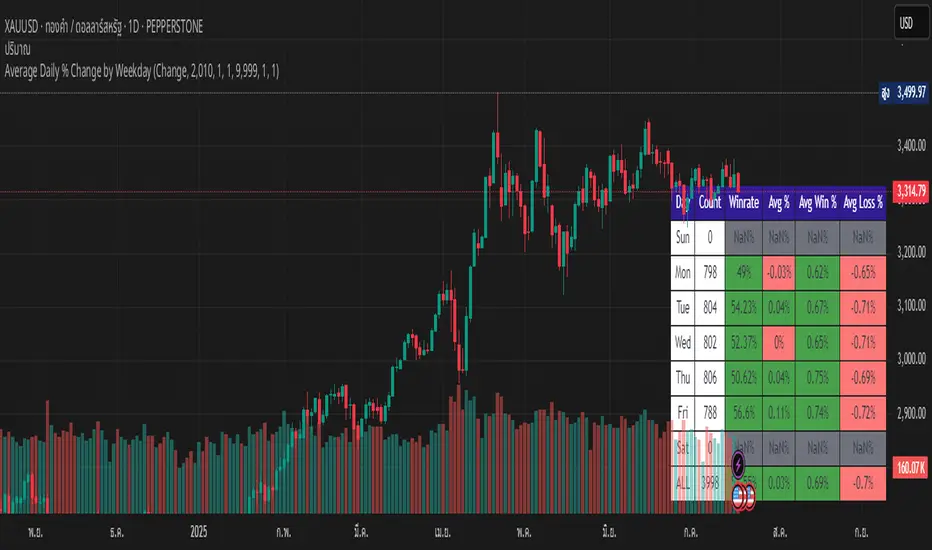Click the red 3,314.79 current price label
The height and width of the screenshot is (550, 932).
click(908, 190)
